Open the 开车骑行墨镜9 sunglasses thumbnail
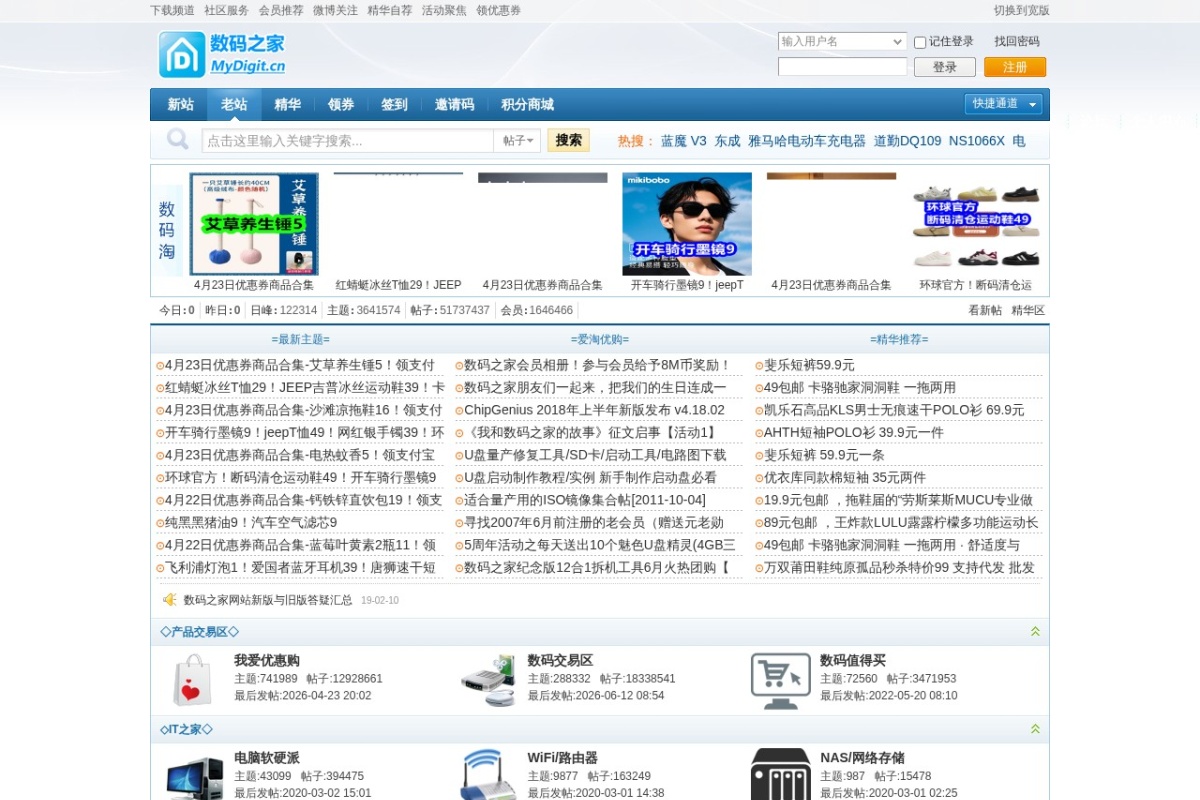Screen dimensions: 1200x800 click(x=687, y=224)
